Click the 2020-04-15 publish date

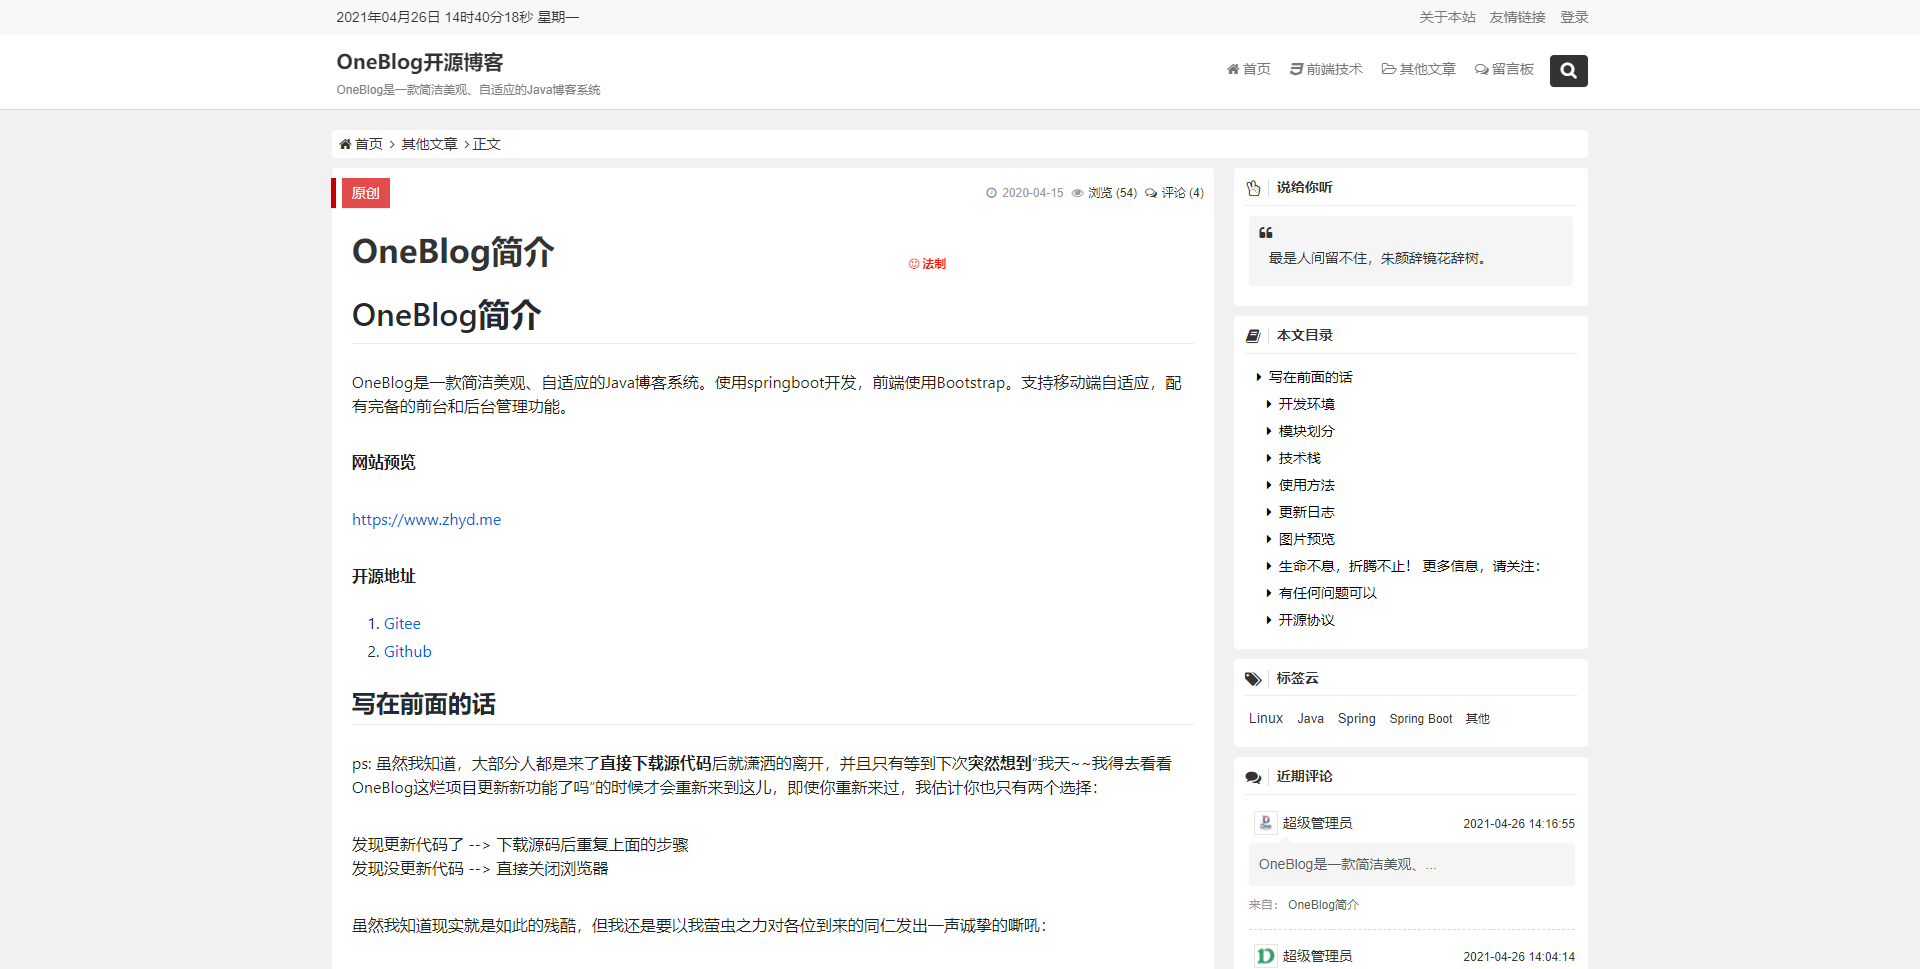click(1033, 193)
